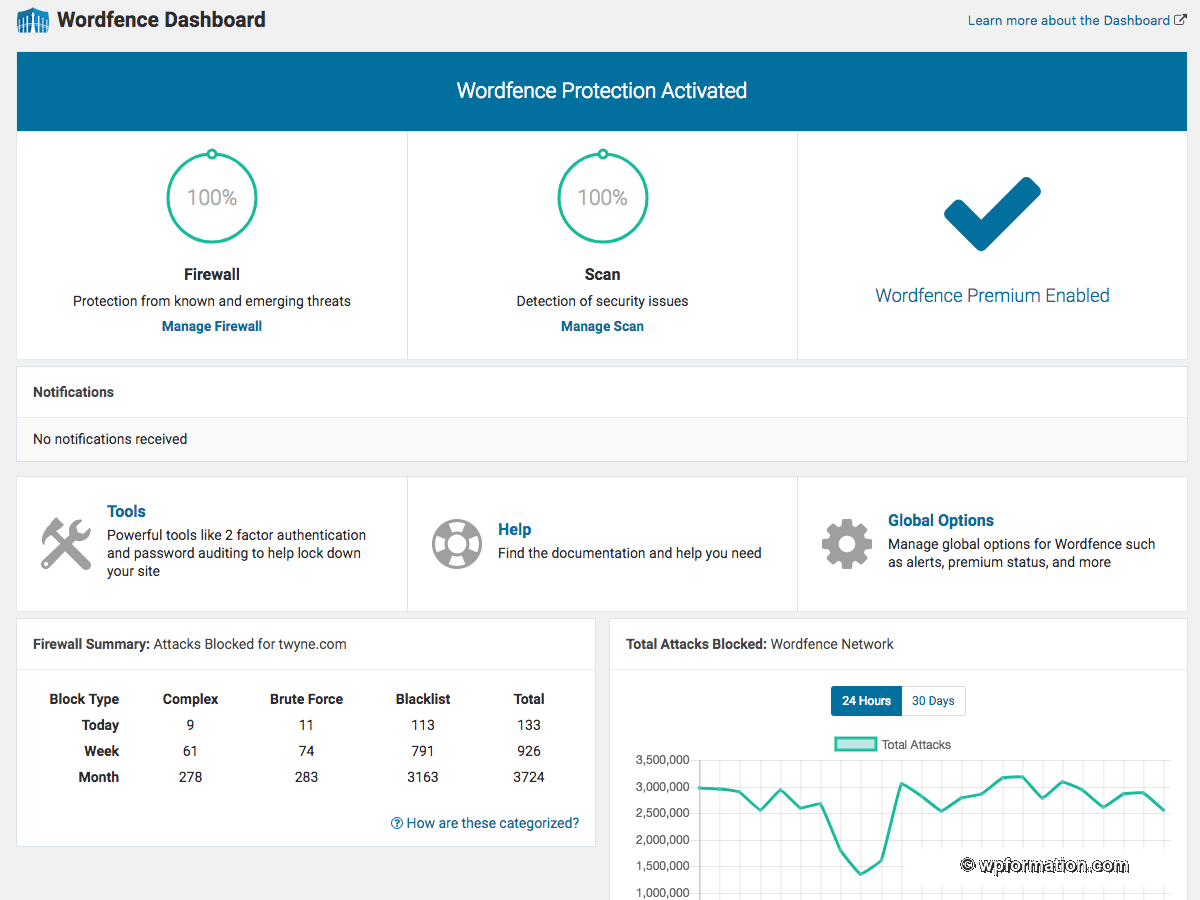The width and height of the screenshot is (1200, 900).
Task: Toggle the Total Attacks legend swatch
Action: (x=855, y=744)
